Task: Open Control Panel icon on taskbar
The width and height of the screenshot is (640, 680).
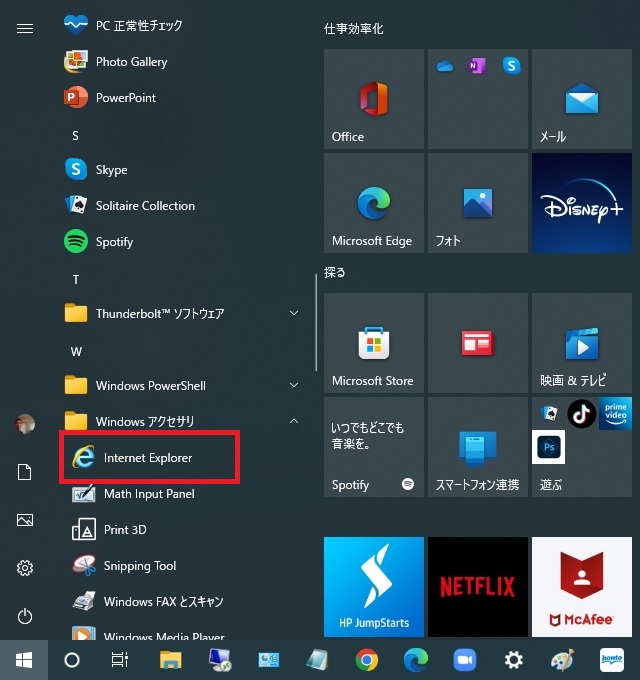Action: [268, 660]
